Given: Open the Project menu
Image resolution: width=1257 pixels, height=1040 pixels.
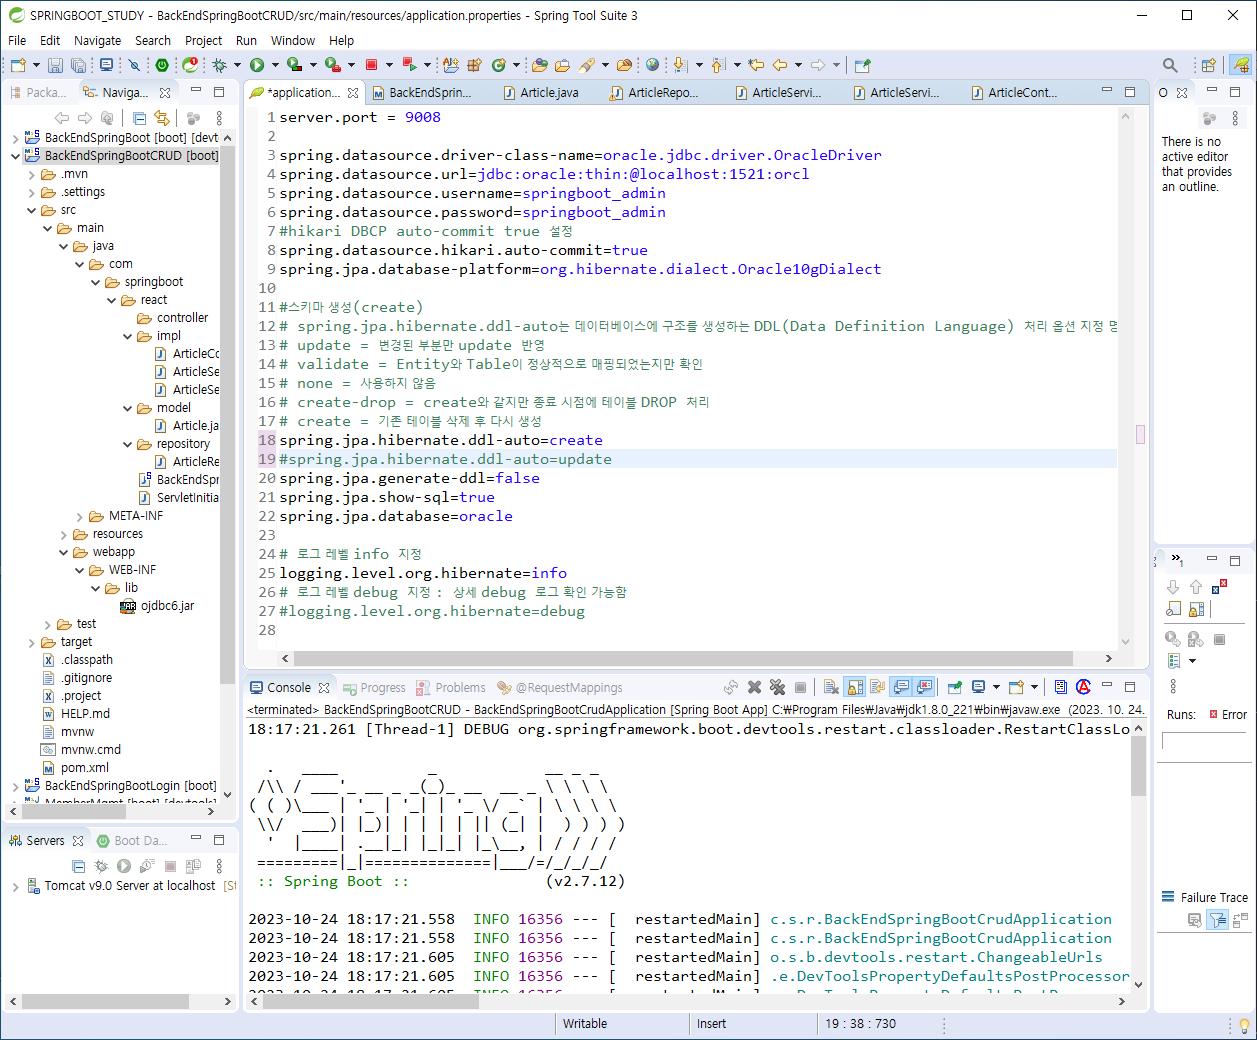Looking at the screenshot, I should pyautogui.click(x=203, y=41).
